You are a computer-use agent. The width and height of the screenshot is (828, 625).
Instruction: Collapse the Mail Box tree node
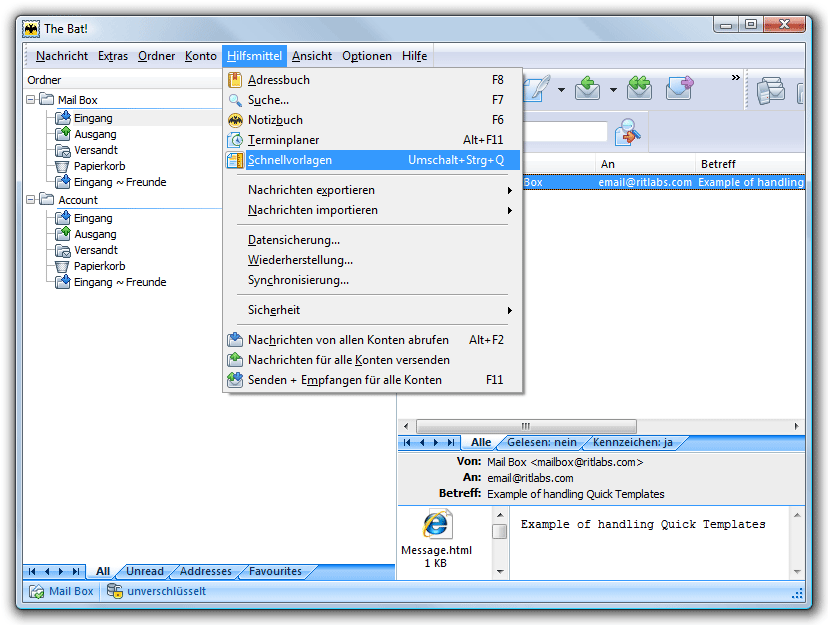(x=31, y=99)
